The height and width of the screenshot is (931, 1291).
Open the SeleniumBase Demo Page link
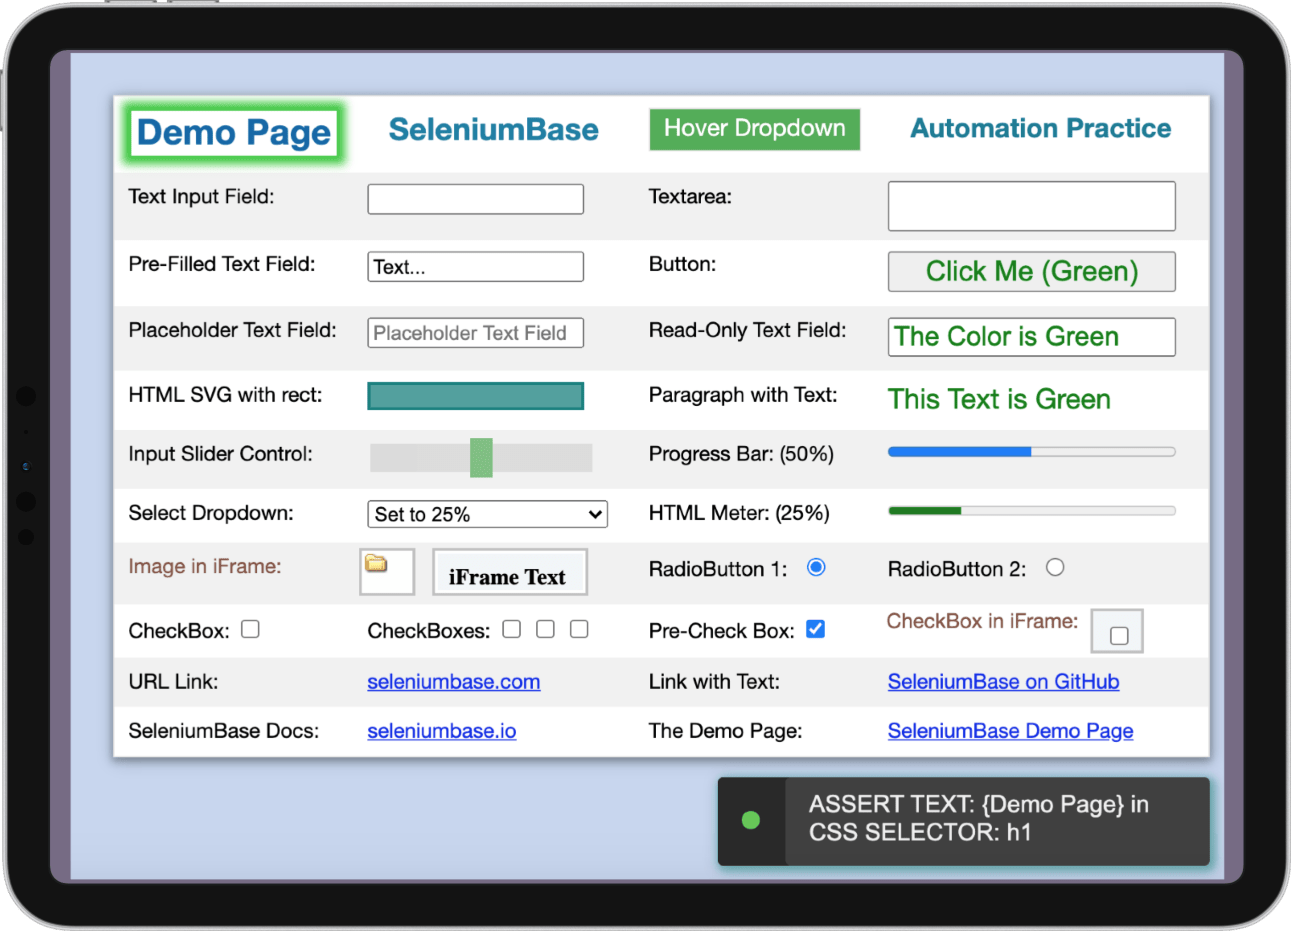[x=1010, y=731]
